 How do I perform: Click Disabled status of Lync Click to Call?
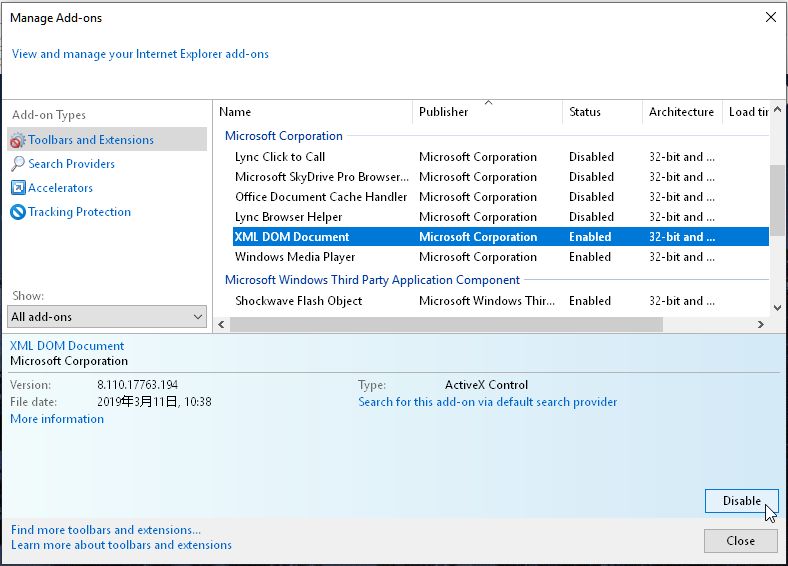coord(591,157)
